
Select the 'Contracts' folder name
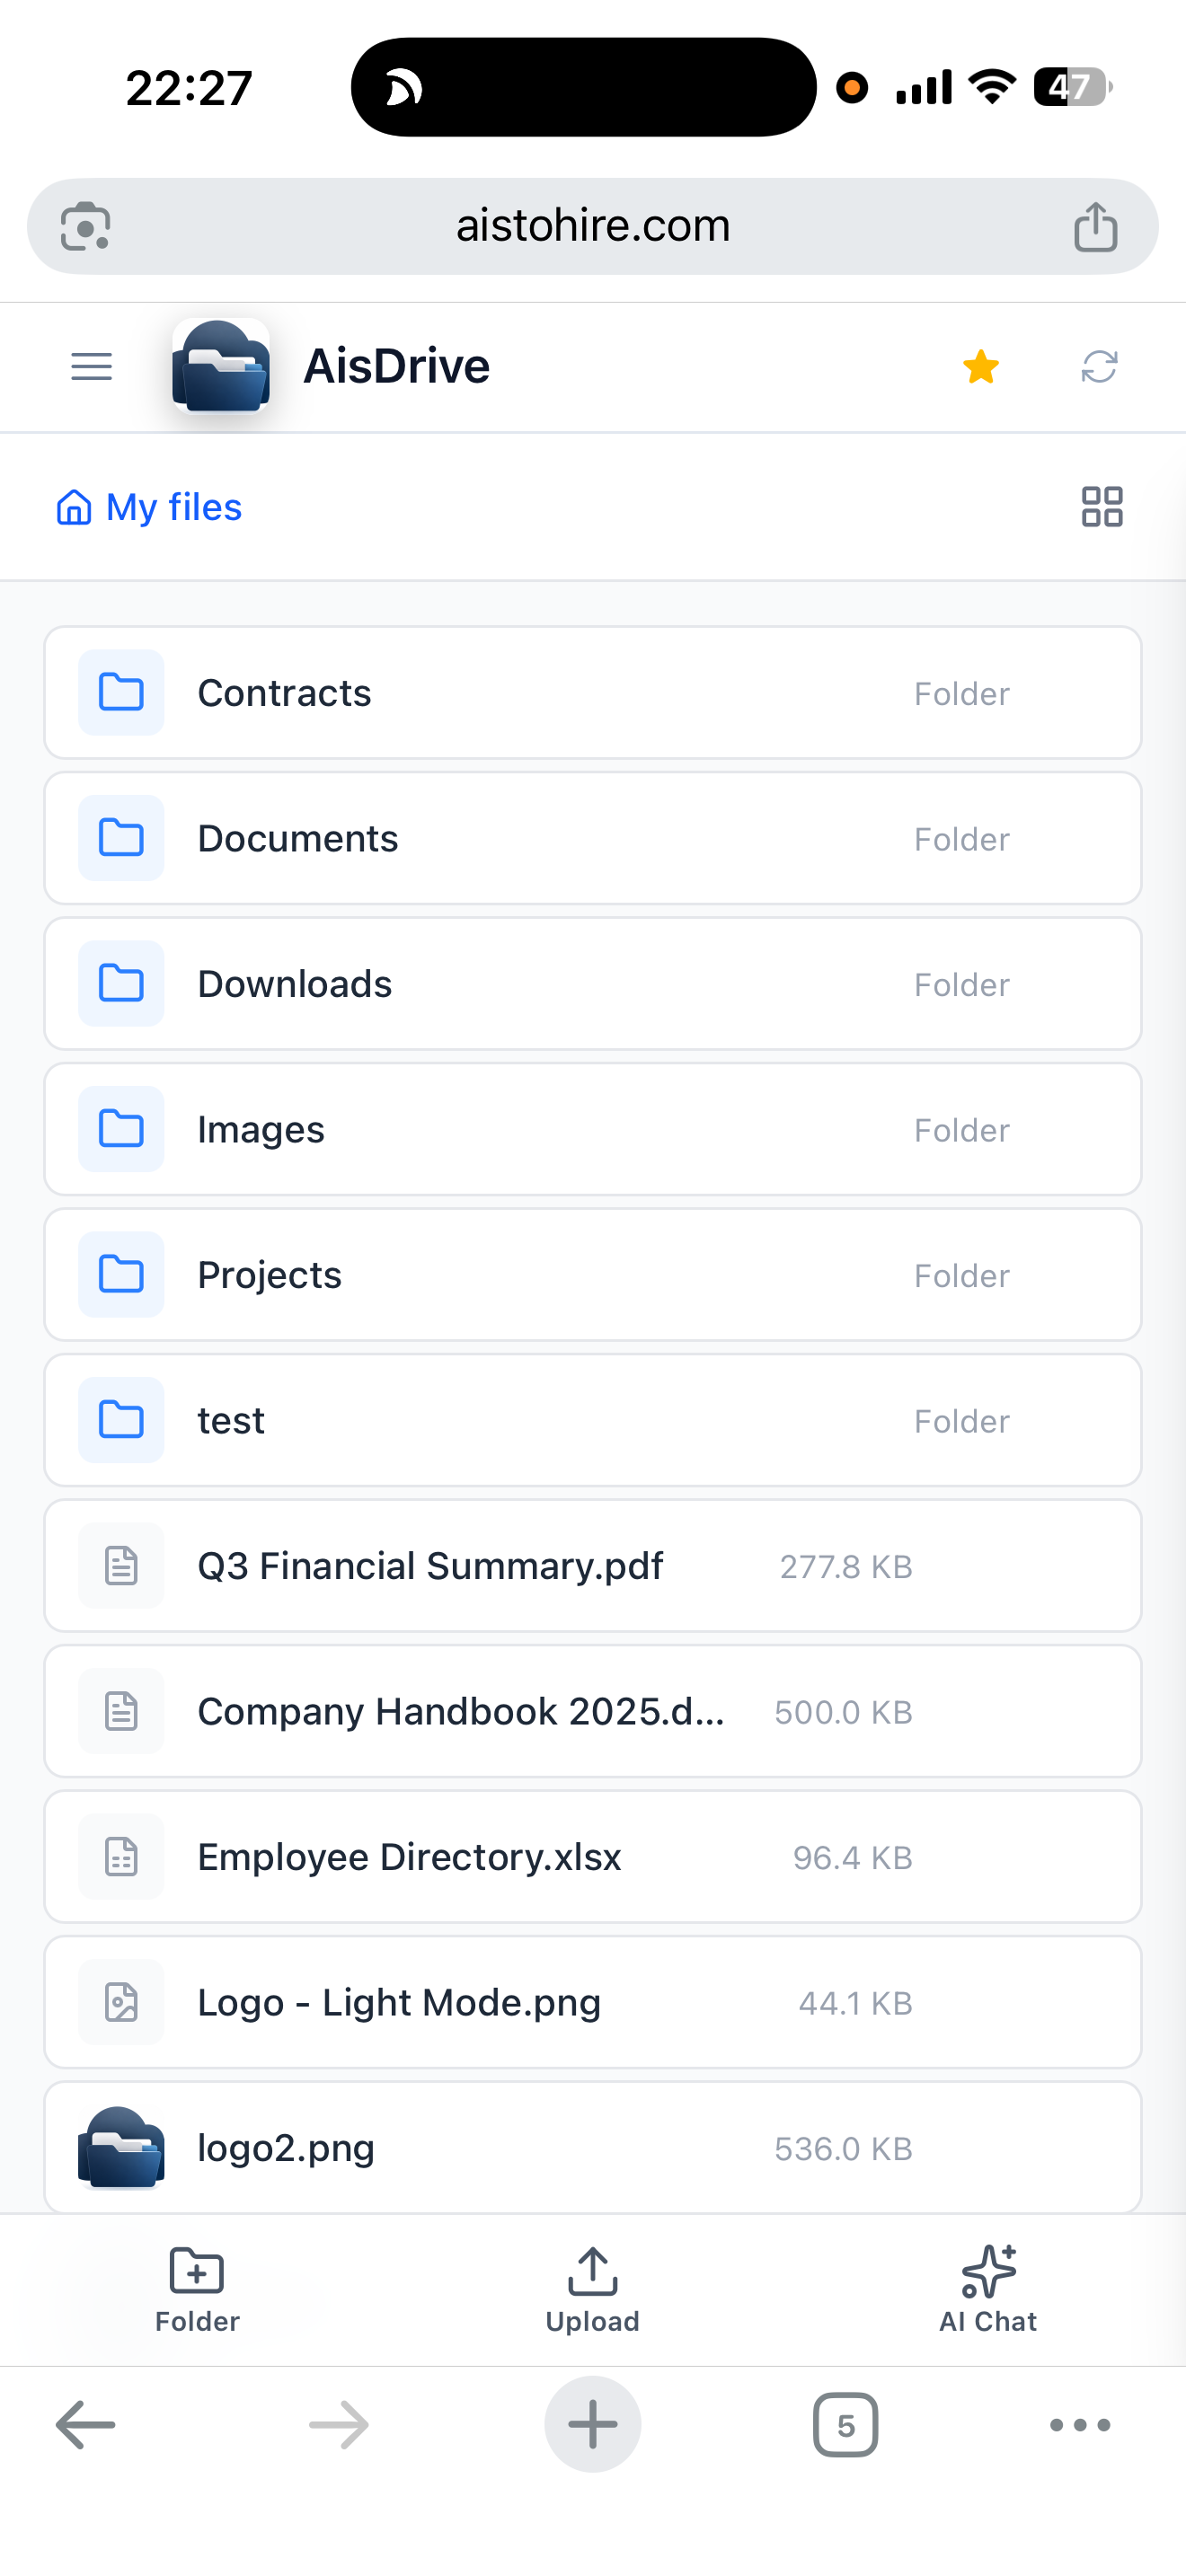[284, 693]
